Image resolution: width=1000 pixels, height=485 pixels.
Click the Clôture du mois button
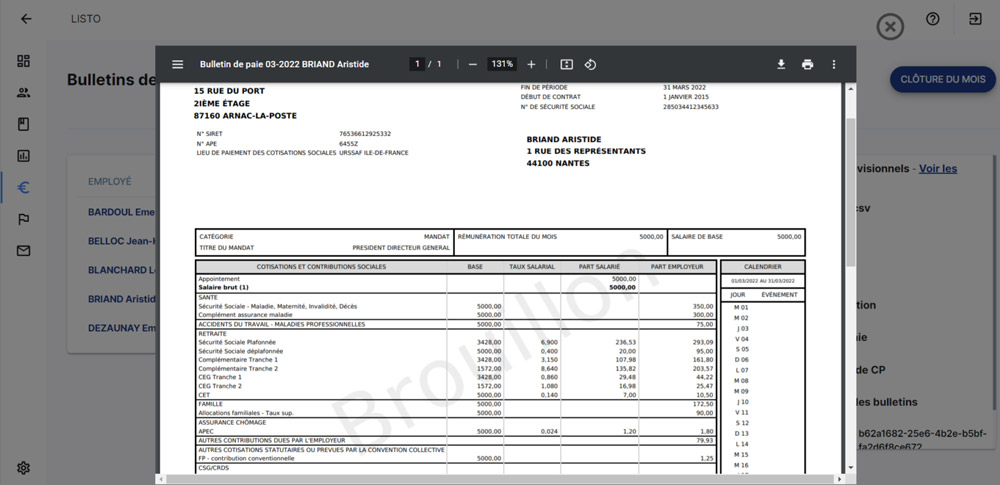pos(942,79)
